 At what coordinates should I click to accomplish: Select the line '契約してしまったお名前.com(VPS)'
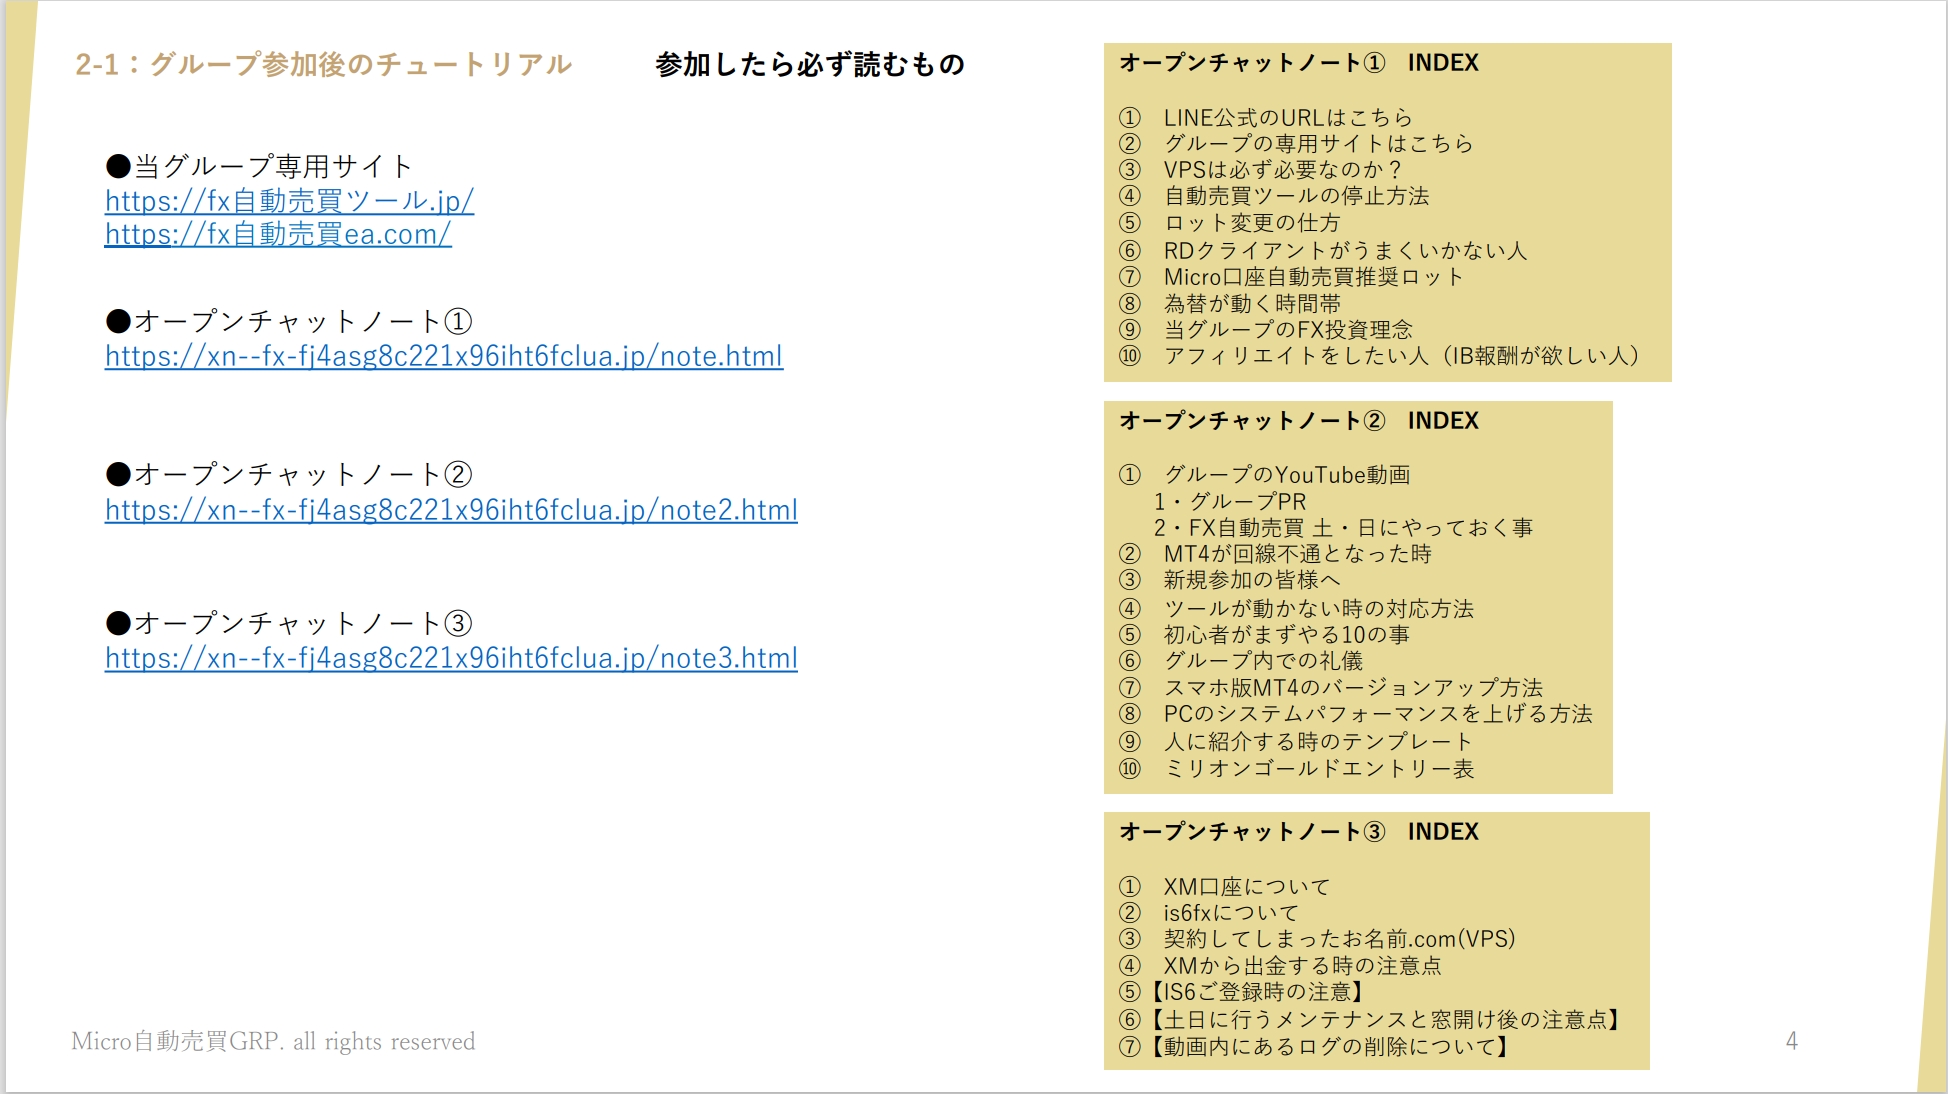[x=1340, y=938]
